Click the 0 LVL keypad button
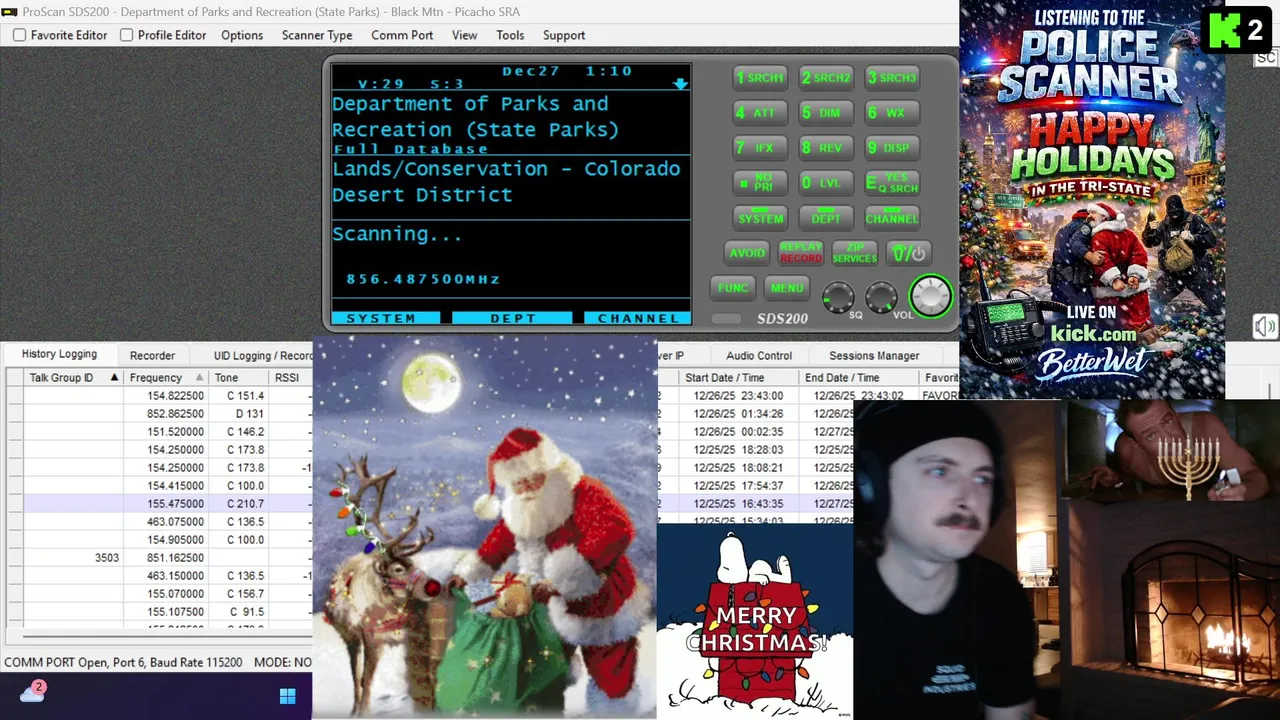 (826, 183)
